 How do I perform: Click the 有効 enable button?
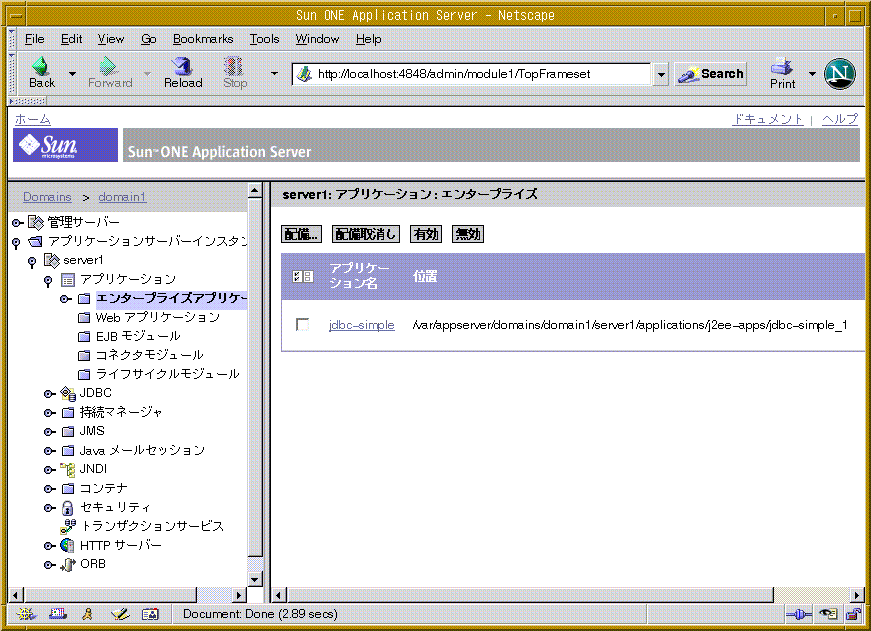[426, 234]
